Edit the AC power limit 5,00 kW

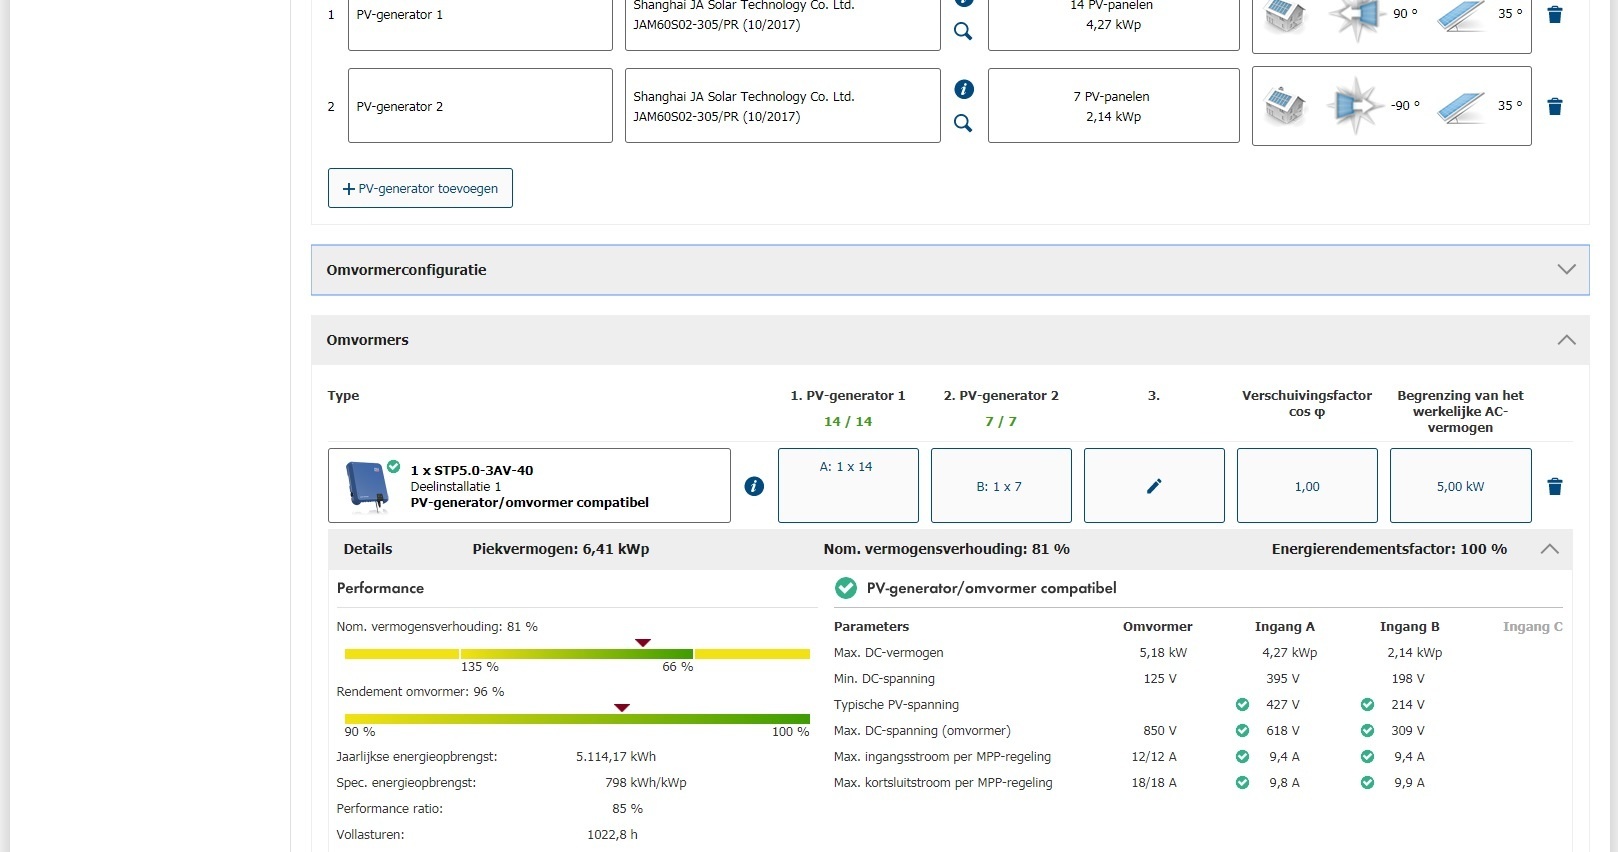coord(1460,486)
